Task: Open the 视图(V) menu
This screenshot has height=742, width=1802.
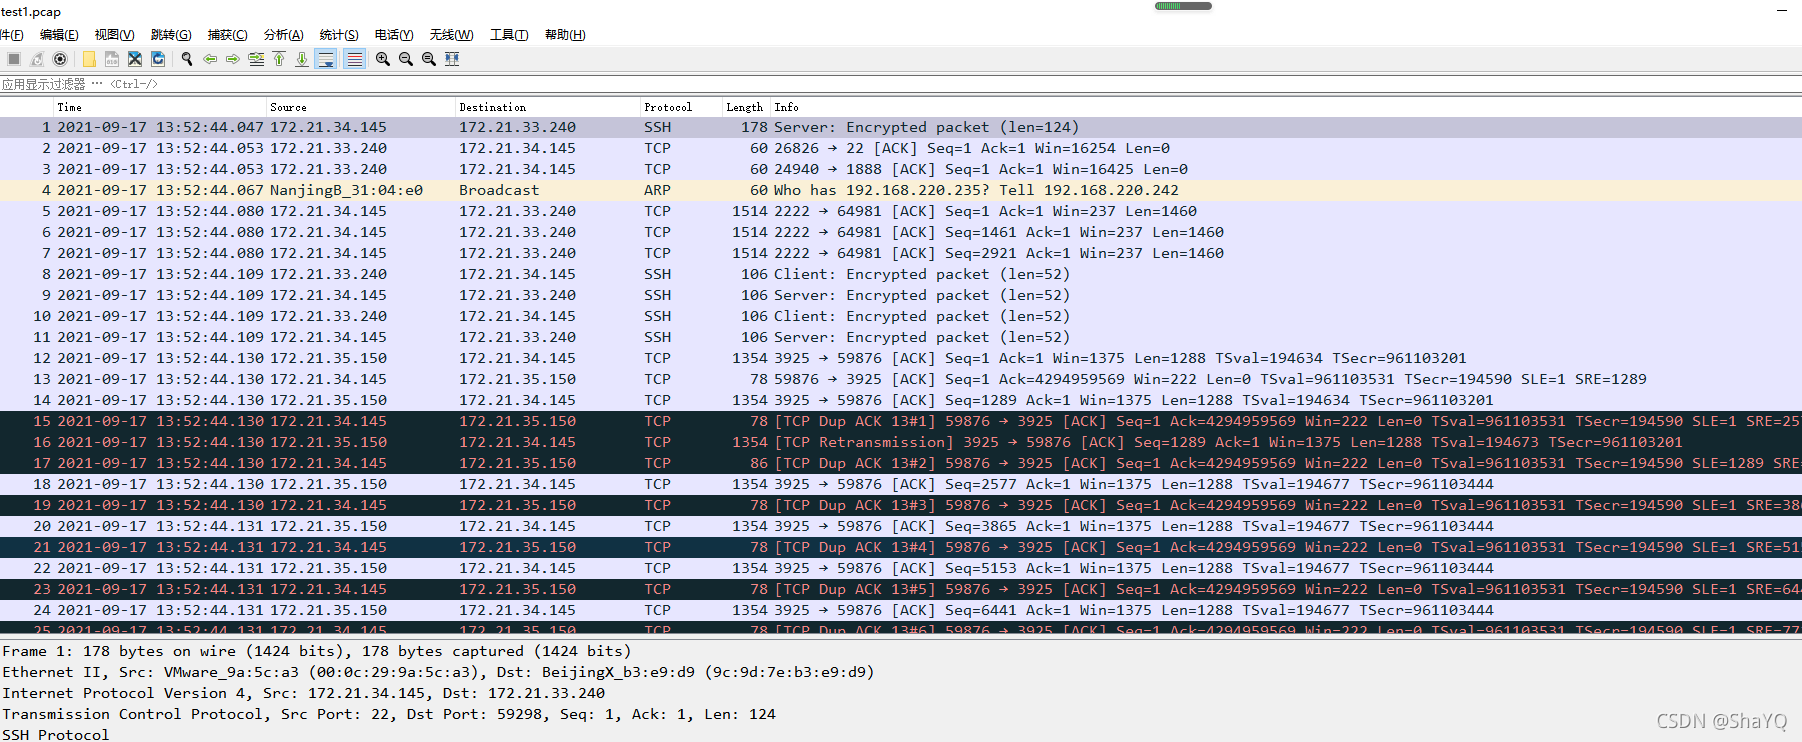Action: [114, 35]
